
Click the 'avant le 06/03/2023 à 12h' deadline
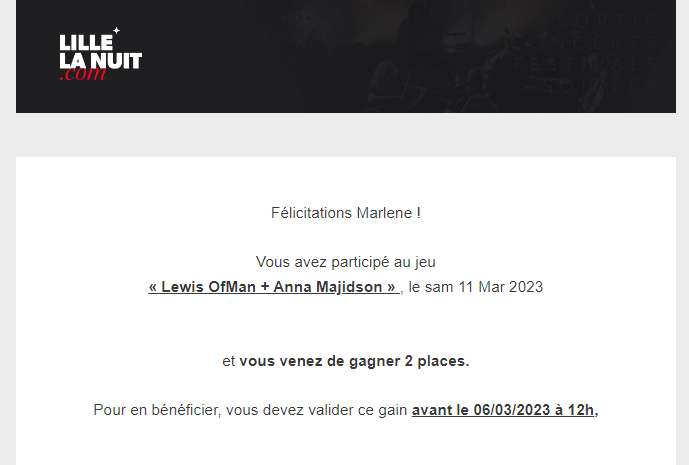pyautogui.click(x=505, y=409)
